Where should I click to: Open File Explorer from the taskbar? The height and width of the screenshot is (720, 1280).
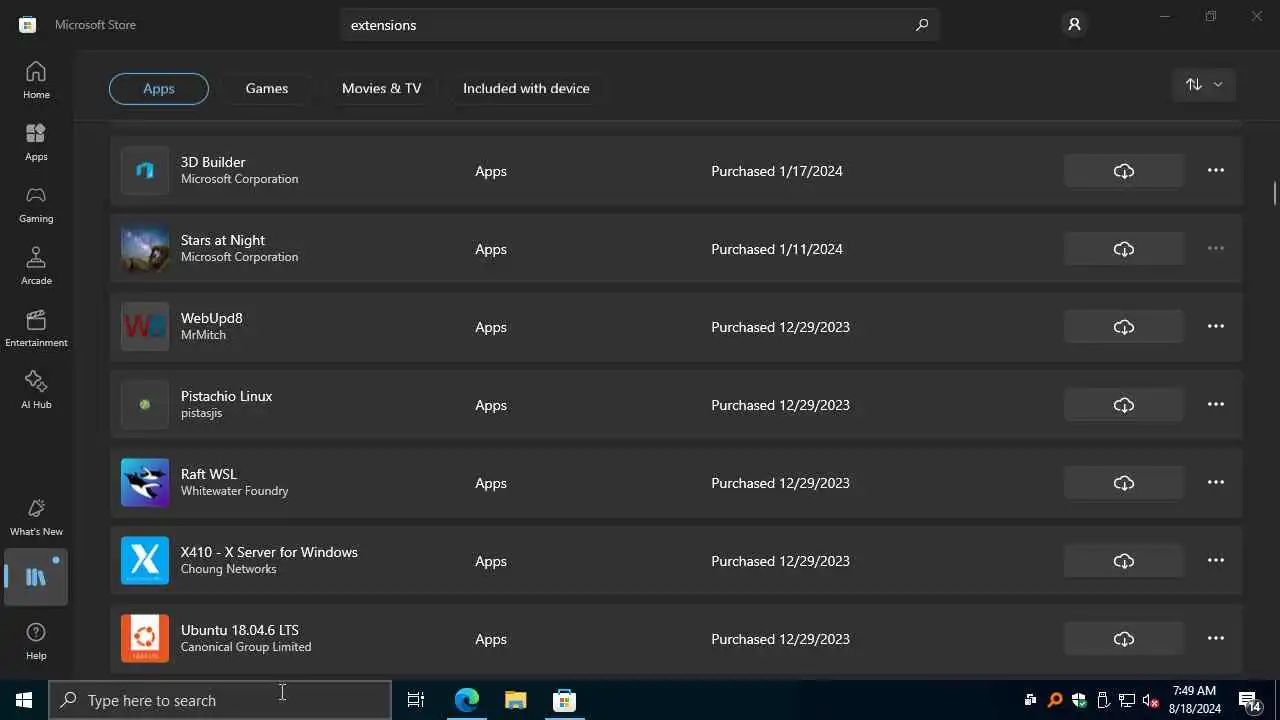coord(516,700)
